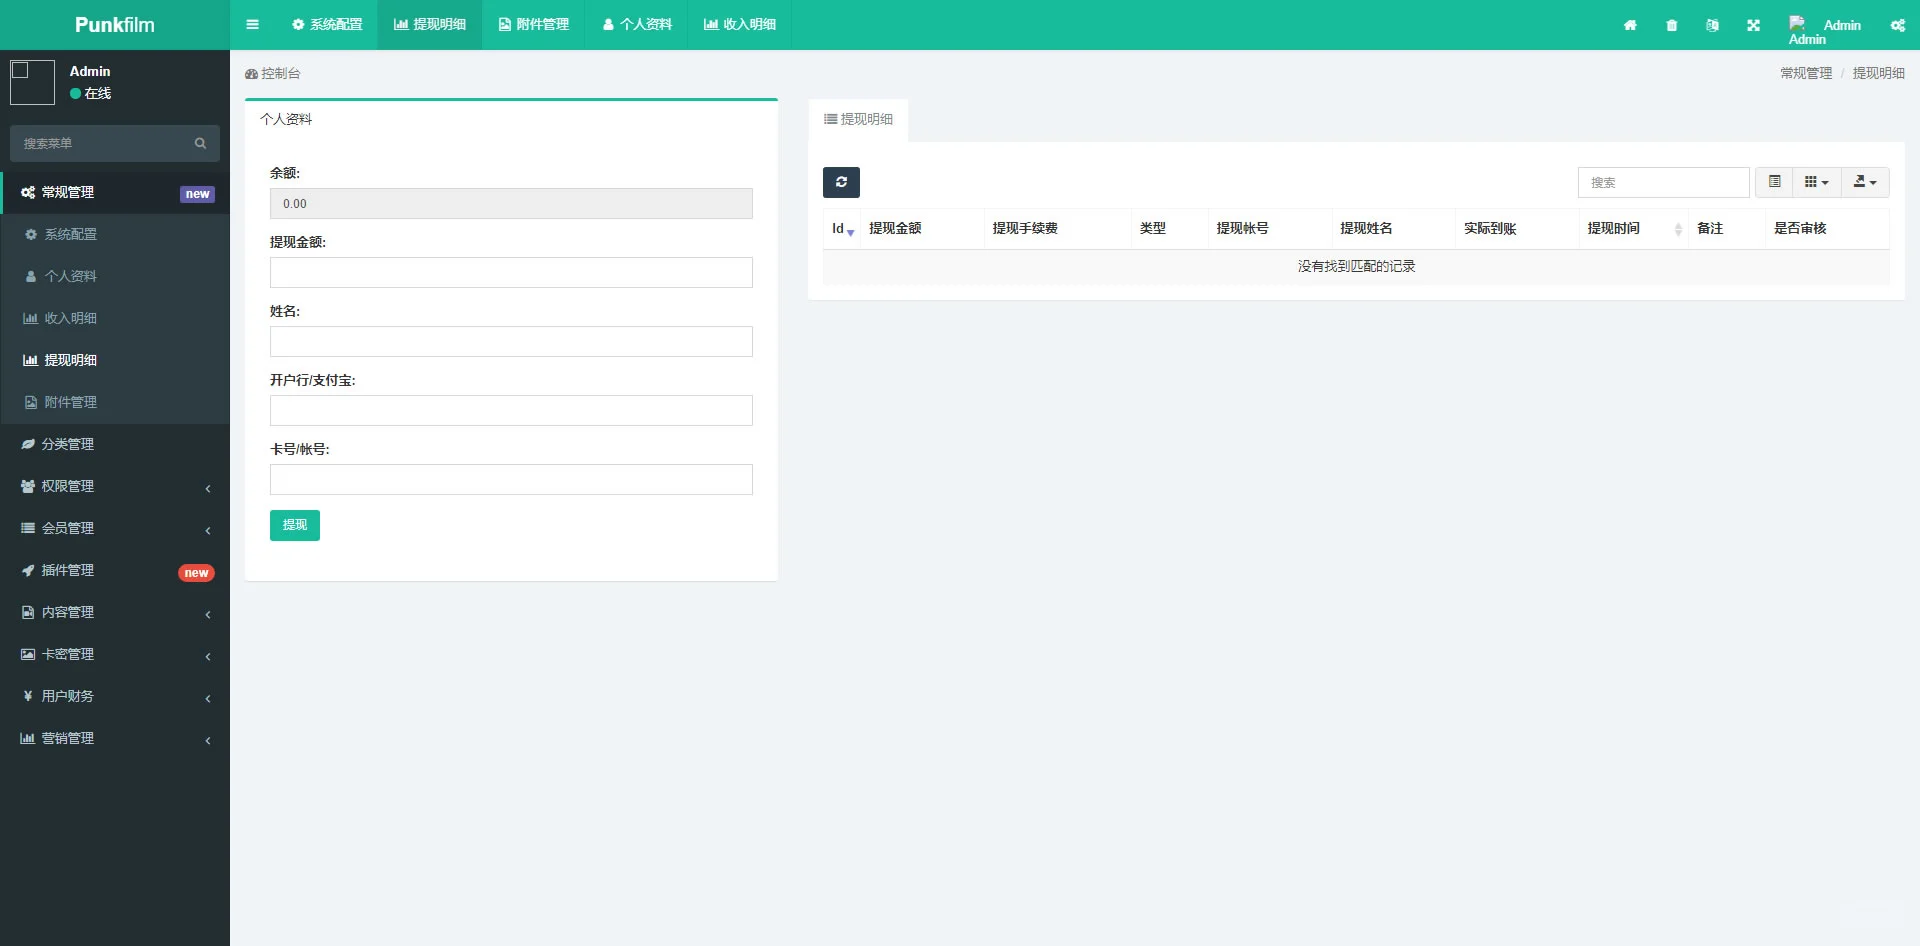Expand 营销管理 sidebar menu
Viewport: 1920px width, 946px height.
[x=115, y=738]
